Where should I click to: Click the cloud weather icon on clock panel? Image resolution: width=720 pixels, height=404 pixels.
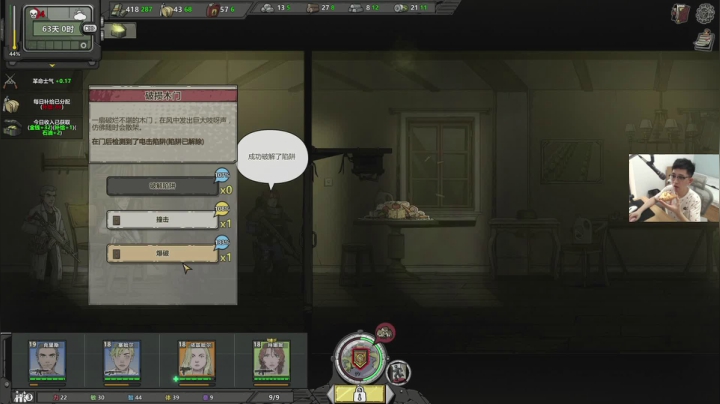click(80, 15)
